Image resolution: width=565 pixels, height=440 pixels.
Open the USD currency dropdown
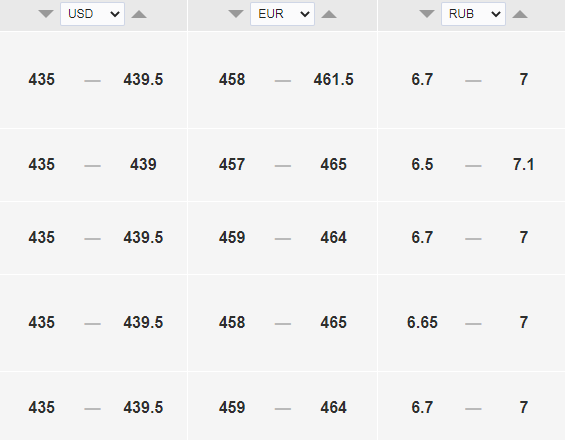coord(92,14)
